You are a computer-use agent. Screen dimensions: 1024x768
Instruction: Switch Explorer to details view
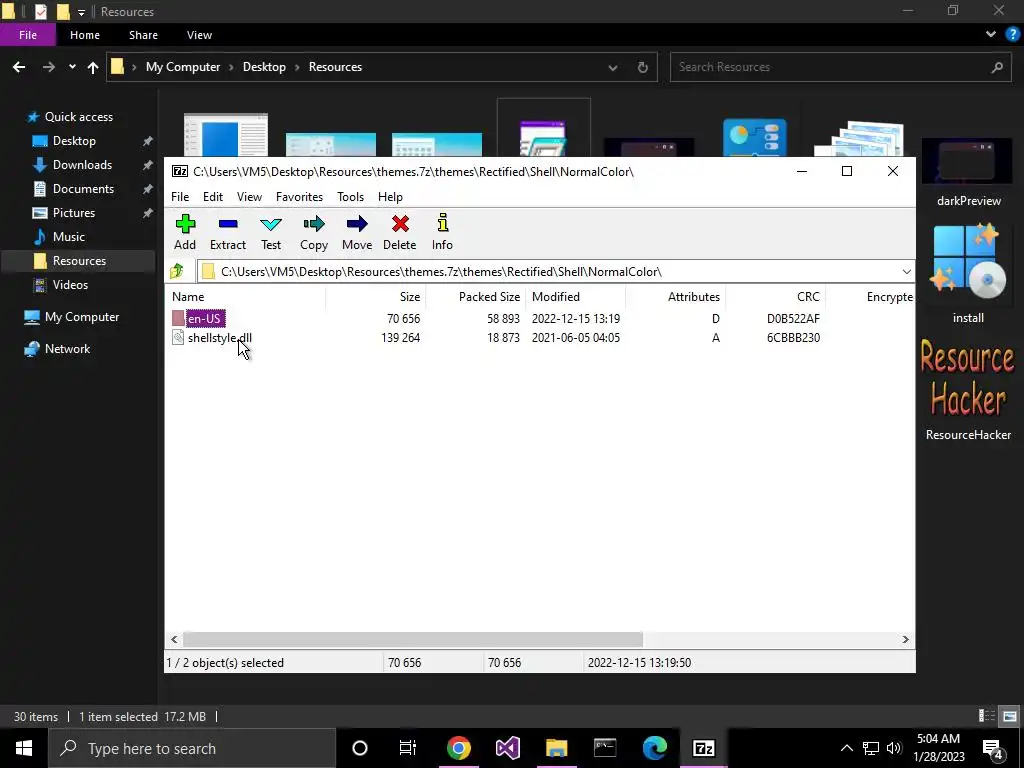(987, 716)
